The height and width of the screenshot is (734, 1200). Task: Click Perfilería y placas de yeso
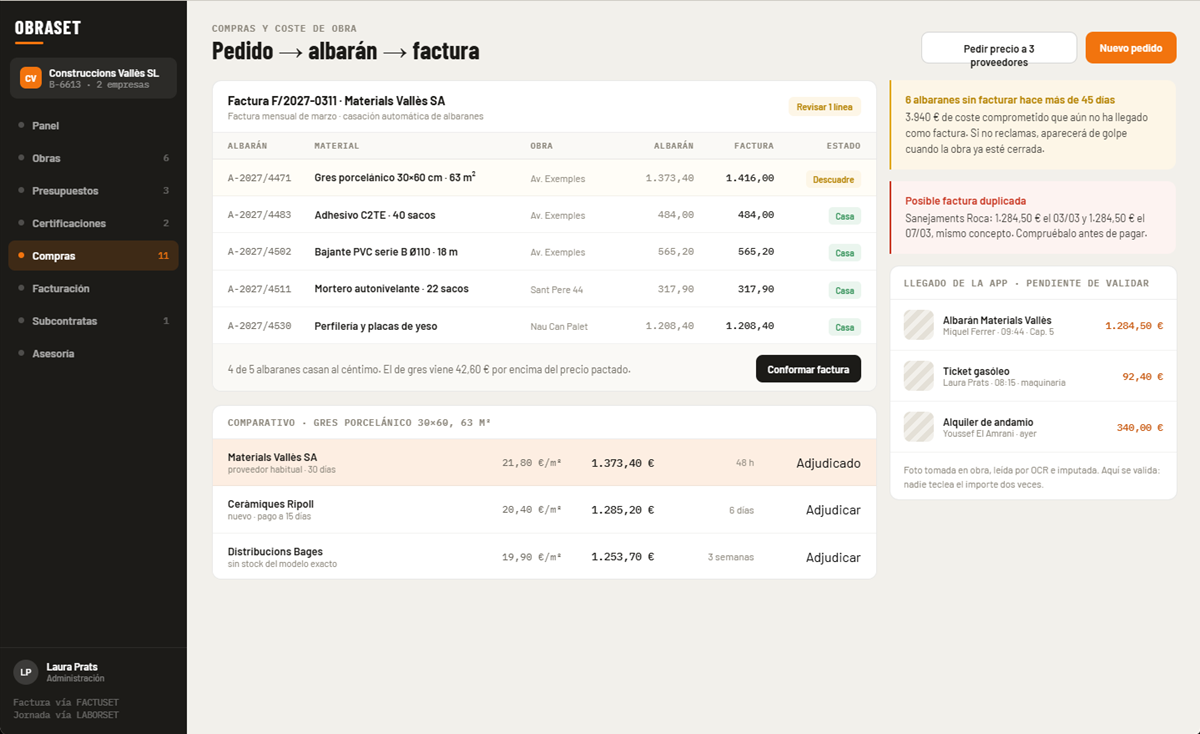pos(375,326)
